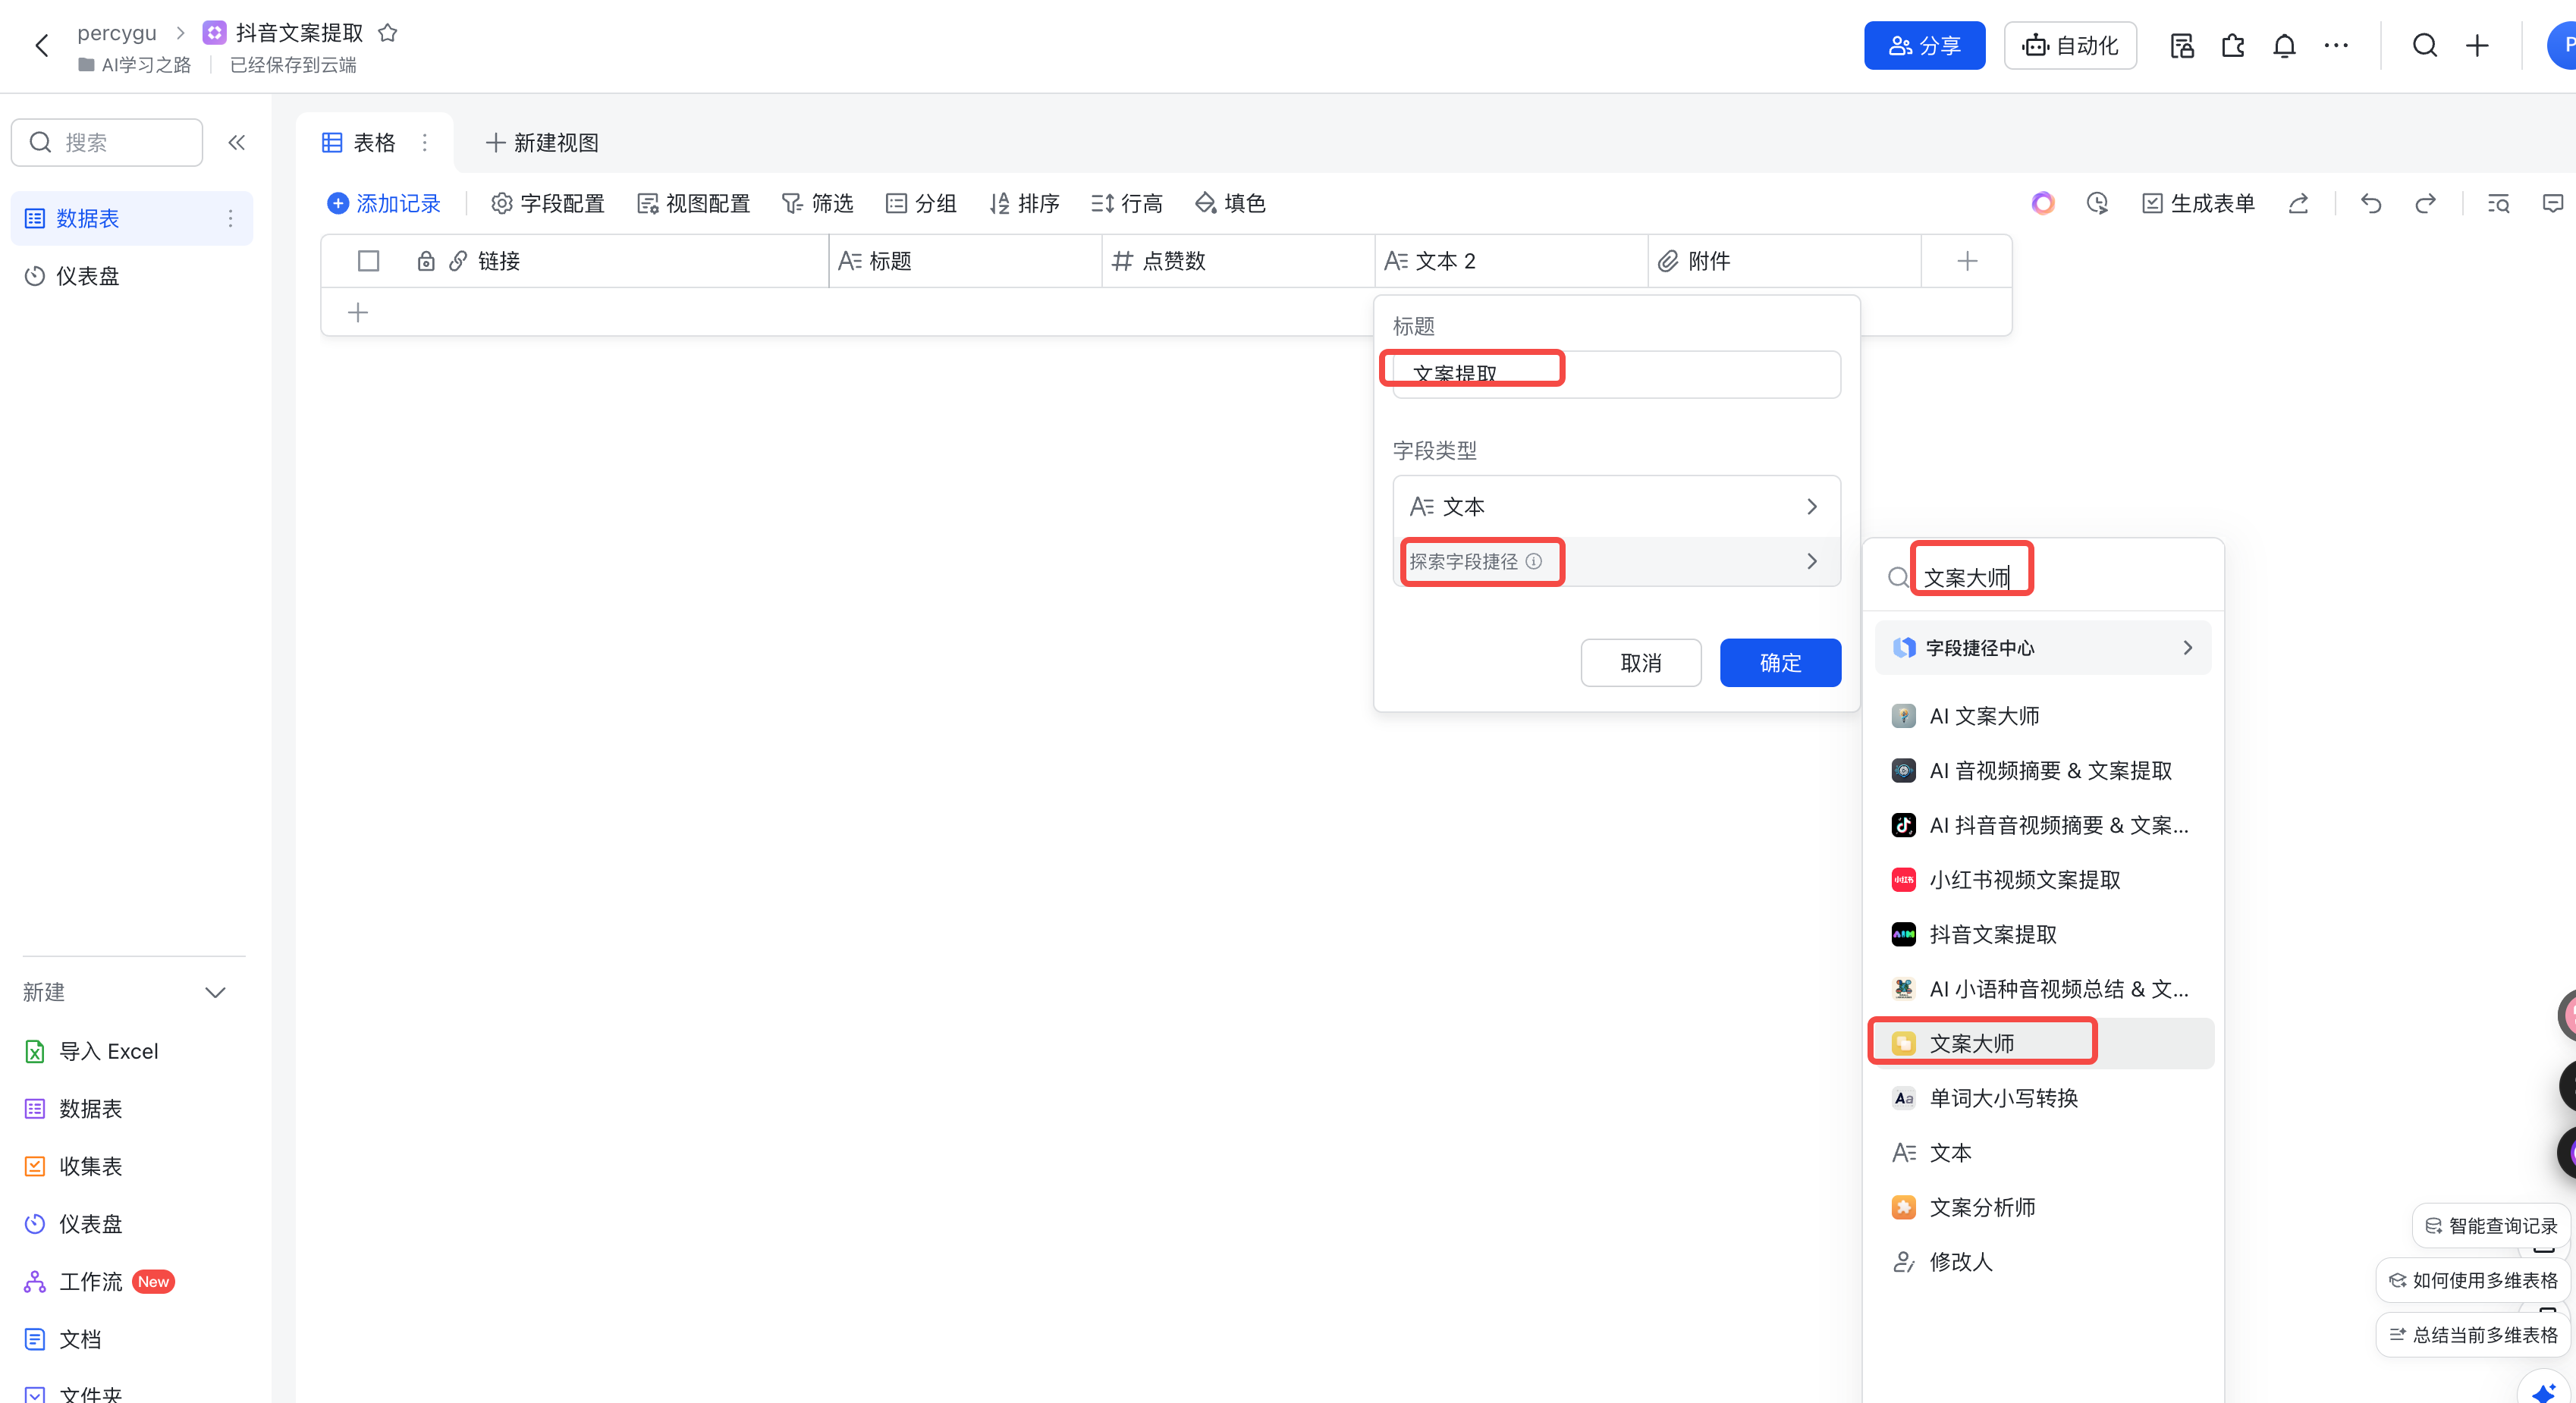
Task: Open the plugin extensions puzzle icon
Action: point(2233,46)
